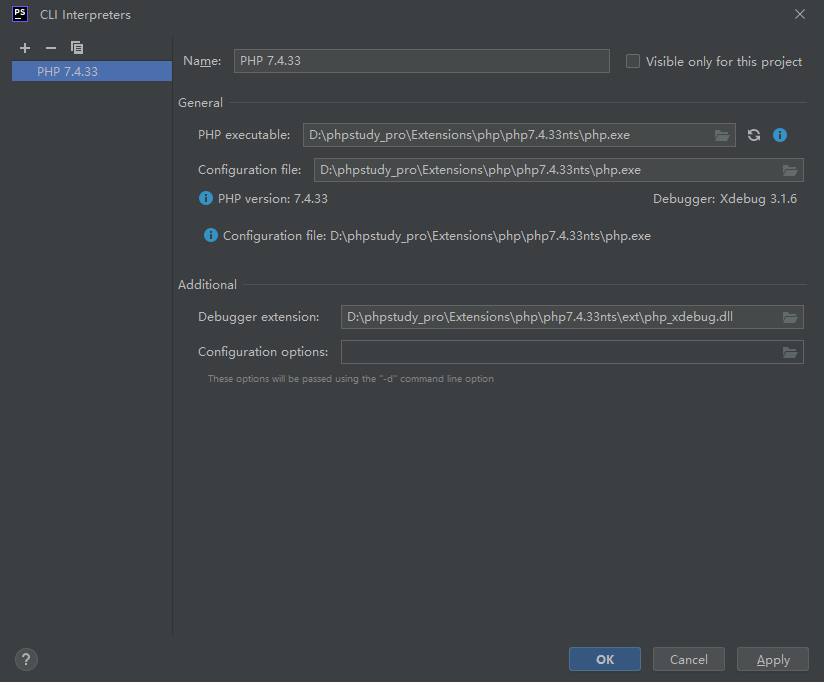Screen dimensions: 824x682
Task: Add a new CLI interpreter with plus icon
Action: (x=25, y=48)
